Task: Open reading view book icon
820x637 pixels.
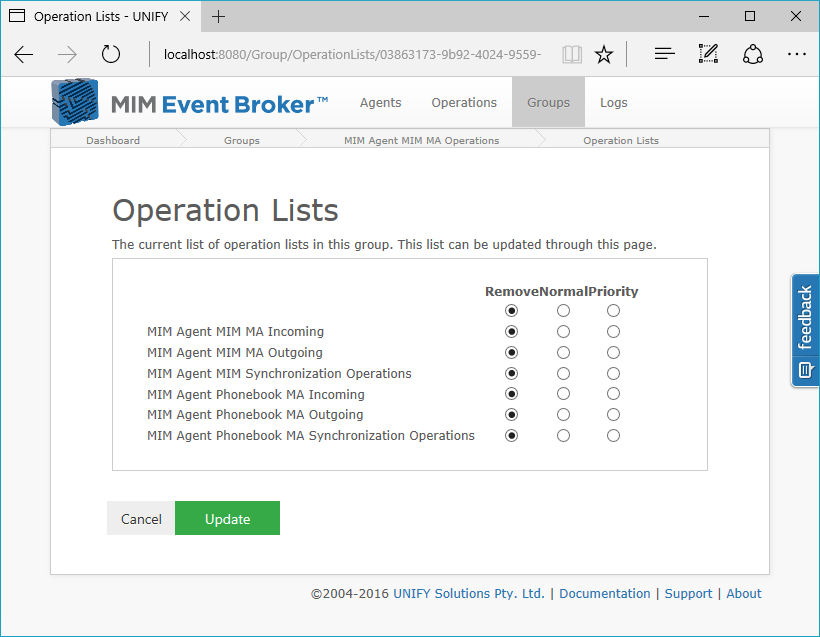Action: (572, 54)
